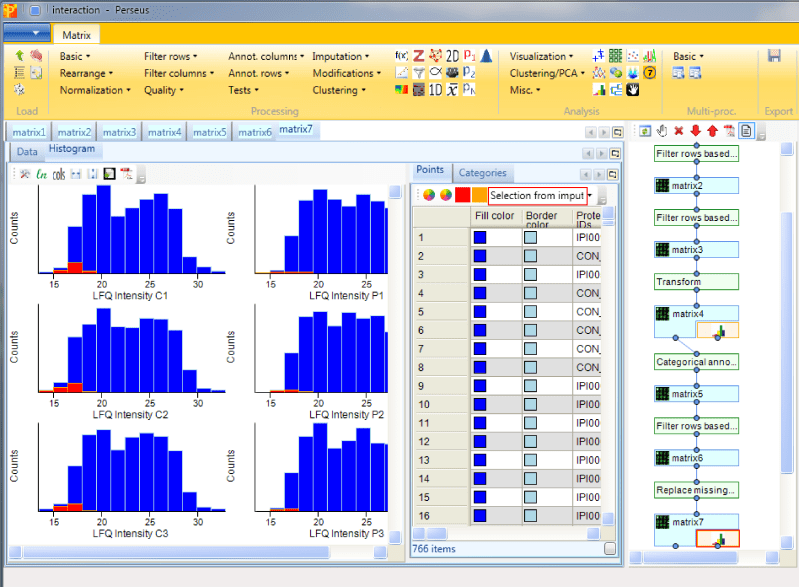Open the Clustering/PCA dropdown in the Analysis group
Image resolution: width=799 pixels, height=587 pixels.
pos(547,73)
